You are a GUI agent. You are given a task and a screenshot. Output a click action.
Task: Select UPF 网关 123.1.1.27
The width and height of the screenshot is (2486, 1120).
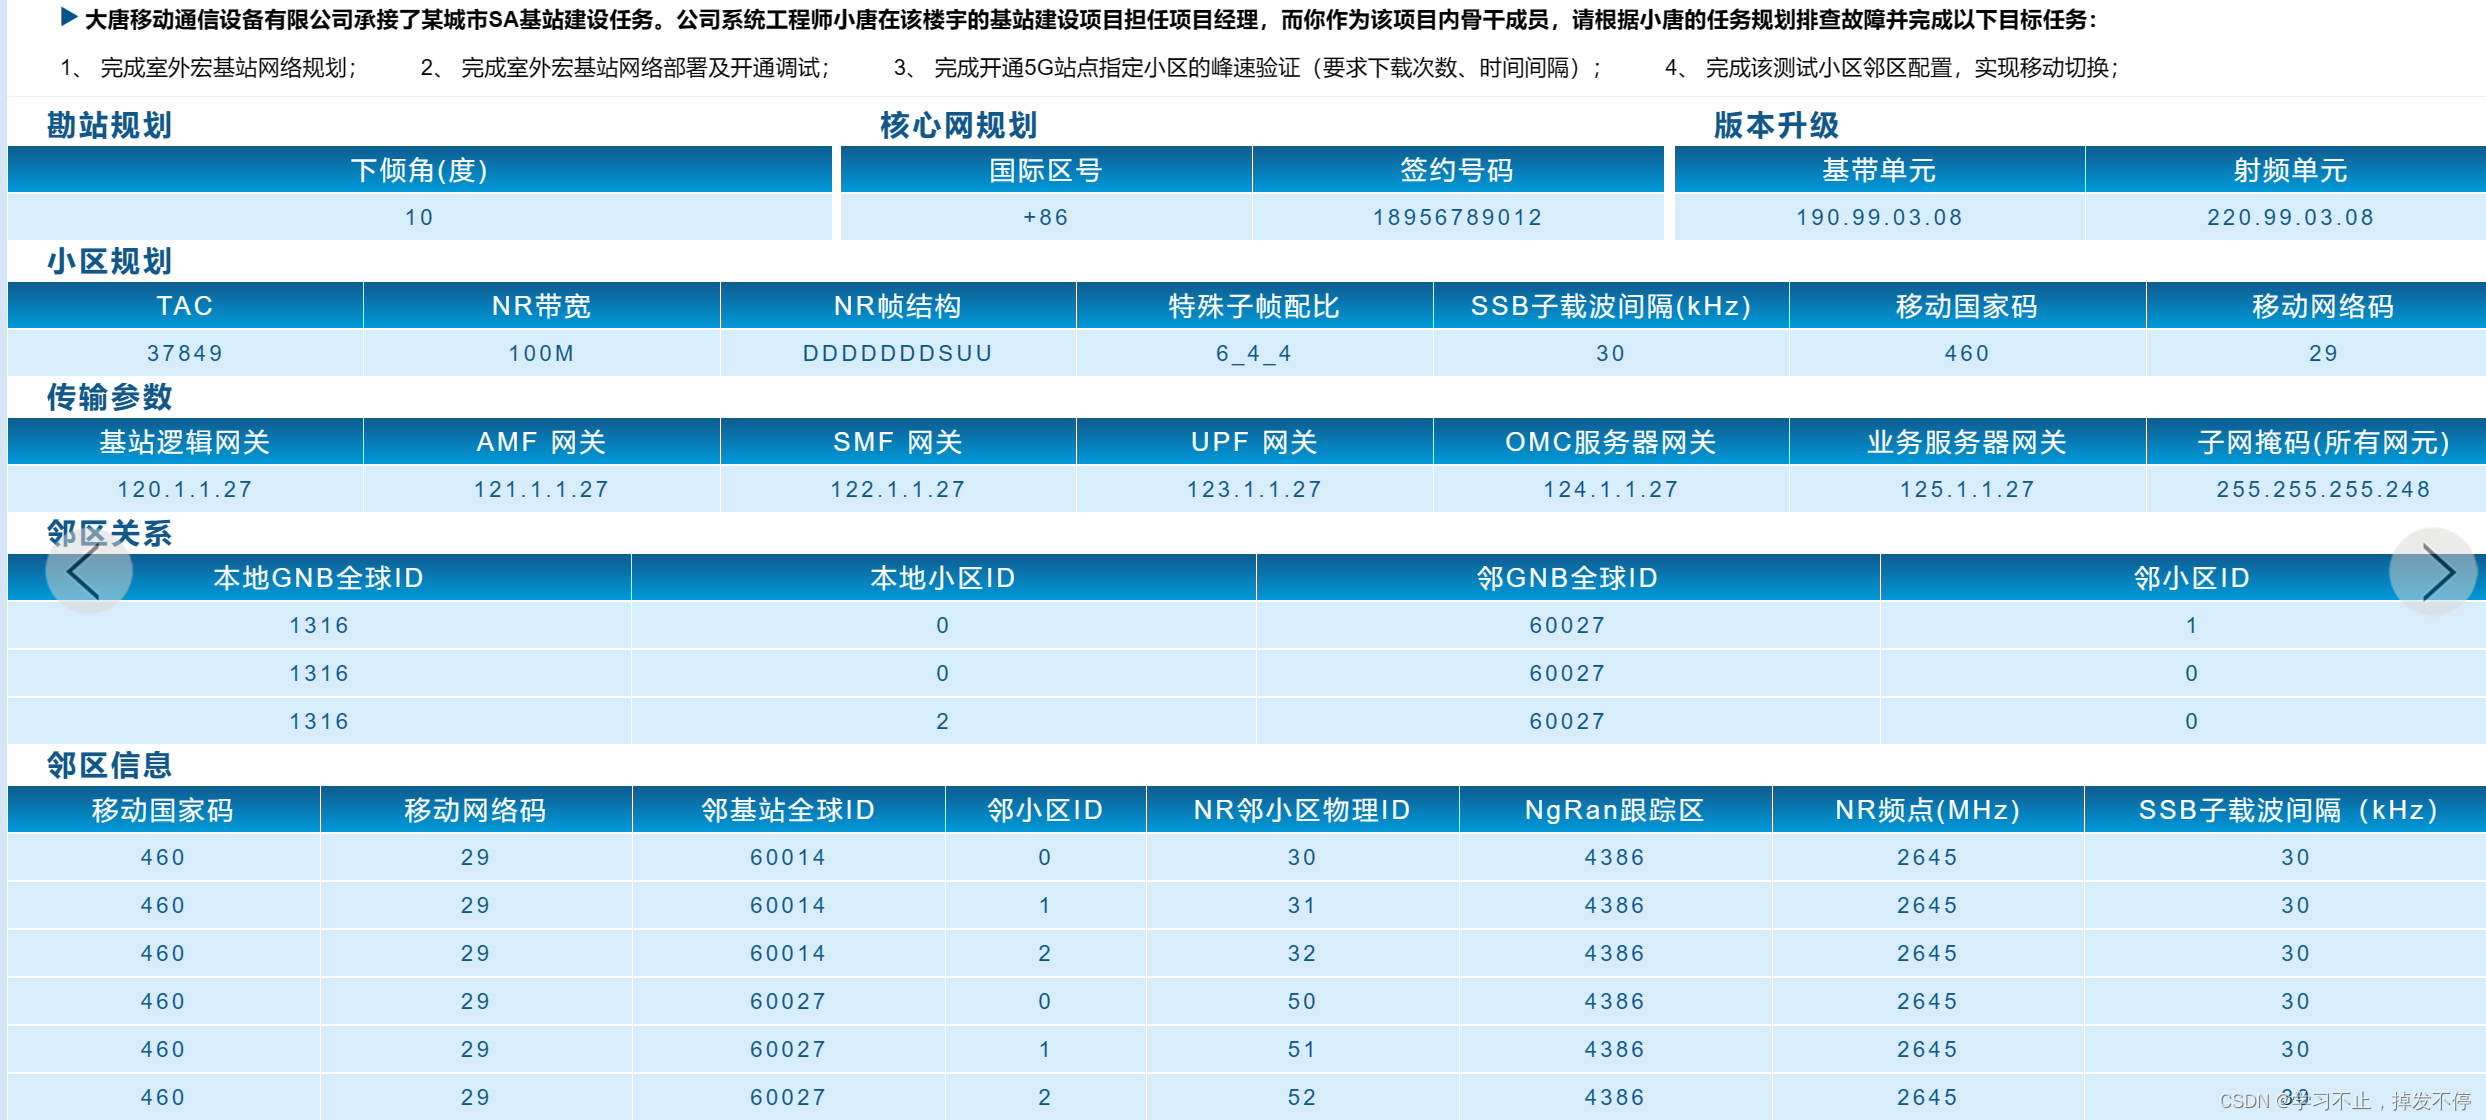(x=1254, y=488)
